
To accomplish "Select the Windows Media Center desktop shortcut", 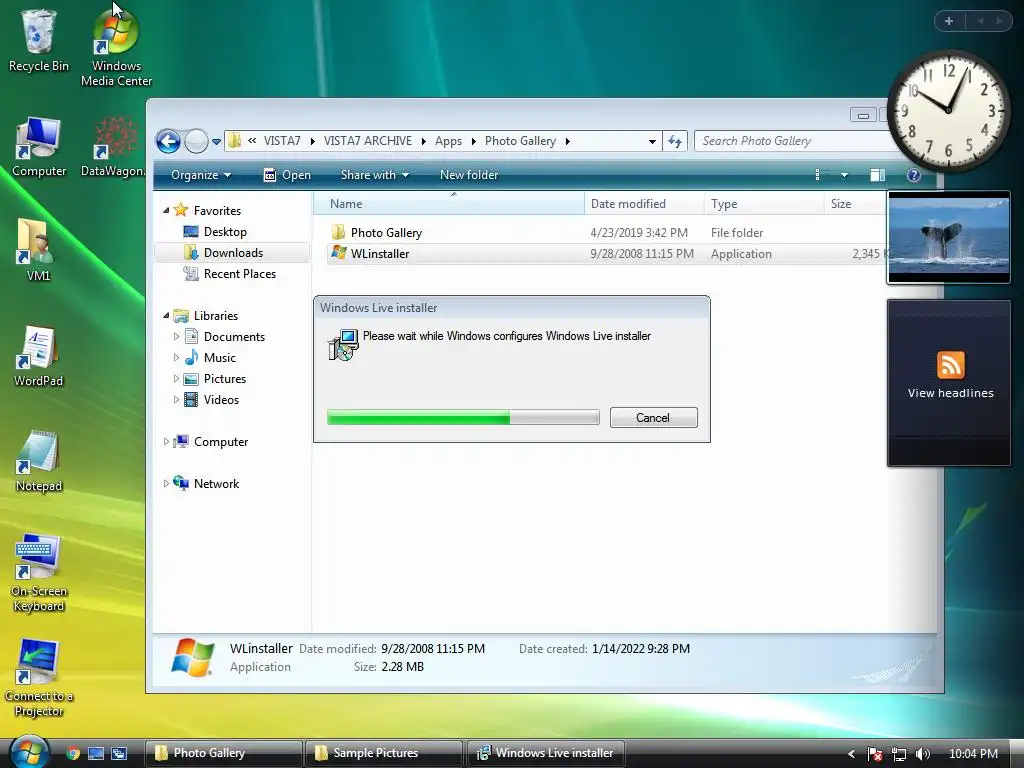I will [x=116, y=48].
